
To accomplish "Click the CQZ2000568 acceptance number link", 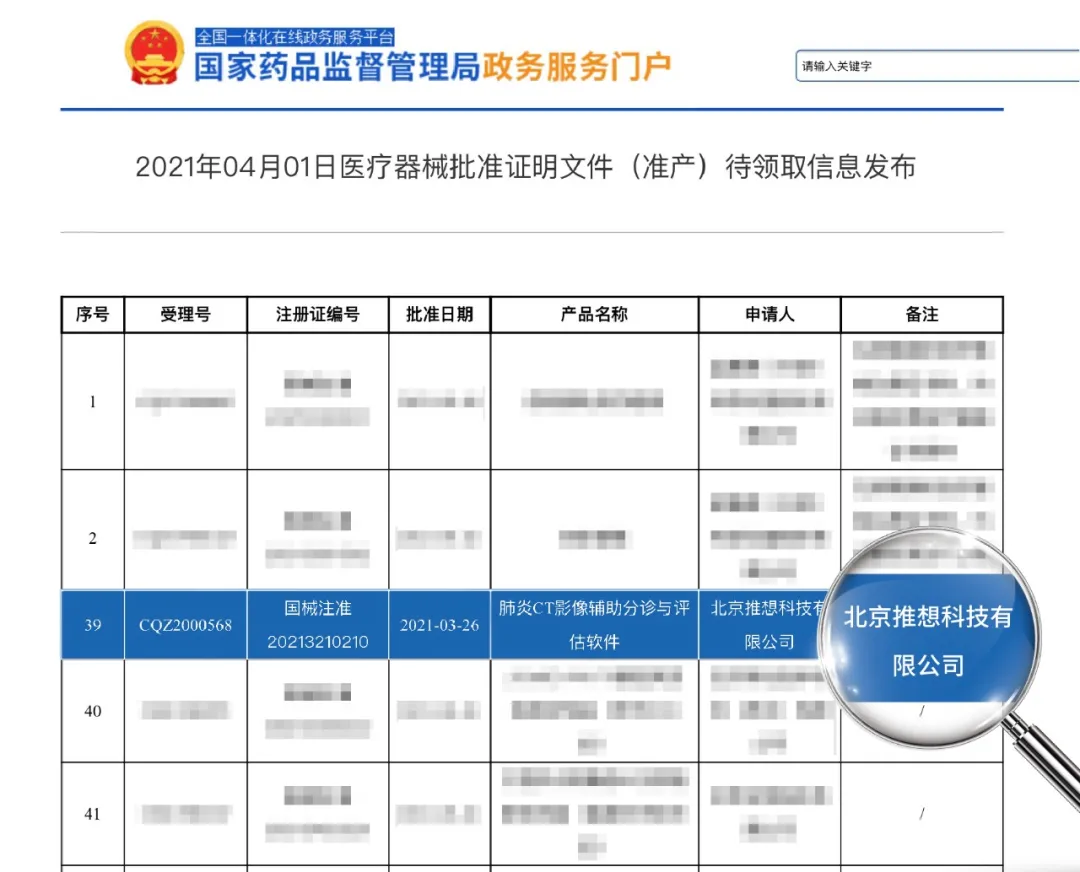I will (185, 625).
